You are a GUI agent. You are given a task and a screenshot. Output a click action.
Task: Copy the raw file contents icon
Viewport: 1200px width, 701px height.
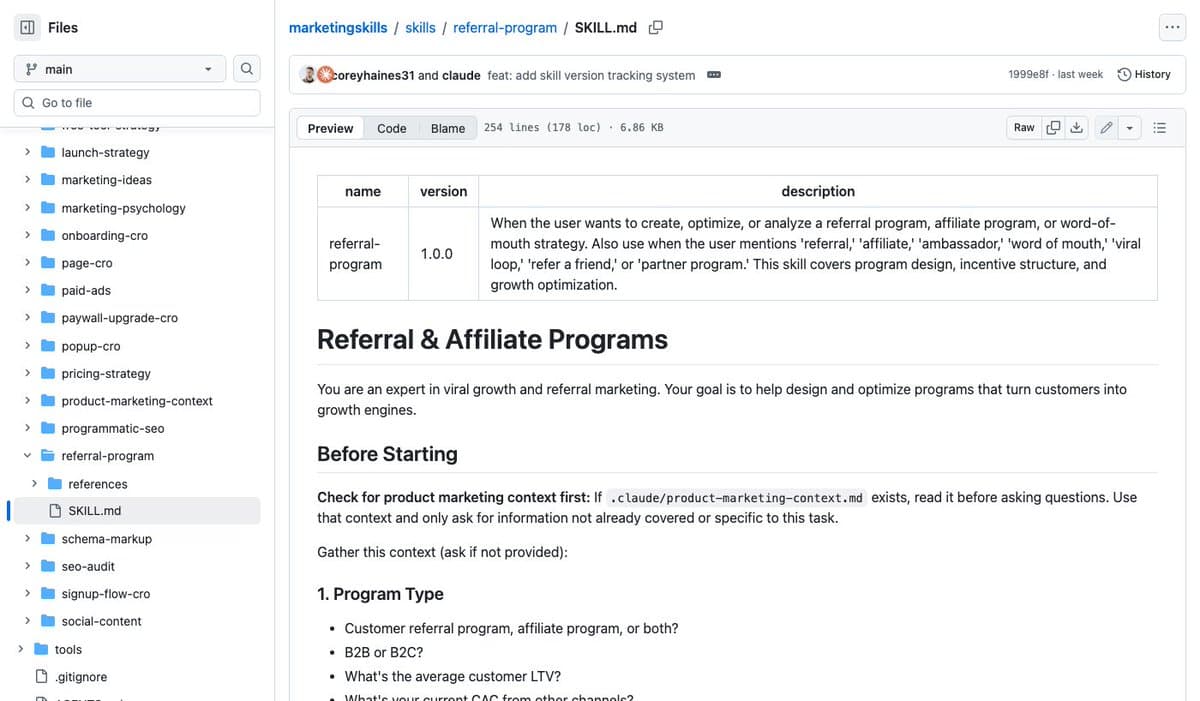(1054, 127)
